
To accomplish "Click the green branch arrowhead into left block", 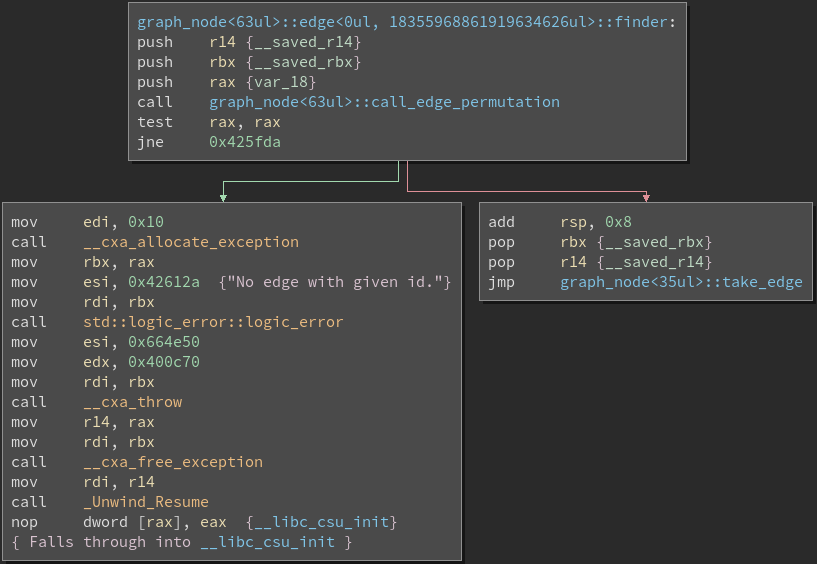I will coord(223,198).
